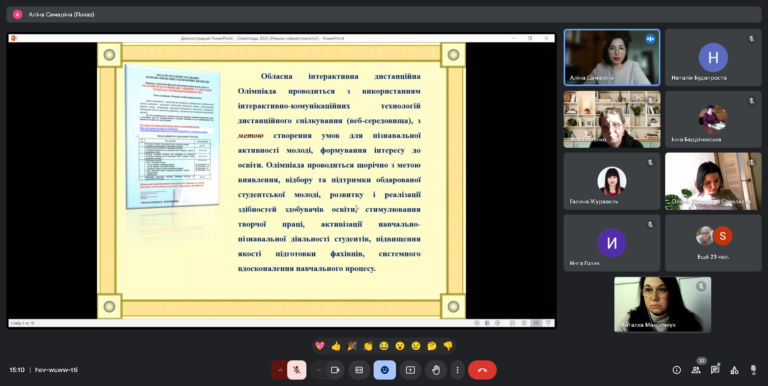This screenshot has width=768, height=386.
Task: Click the meeting code hev-wuww-tti
Action: coord(56,370)
